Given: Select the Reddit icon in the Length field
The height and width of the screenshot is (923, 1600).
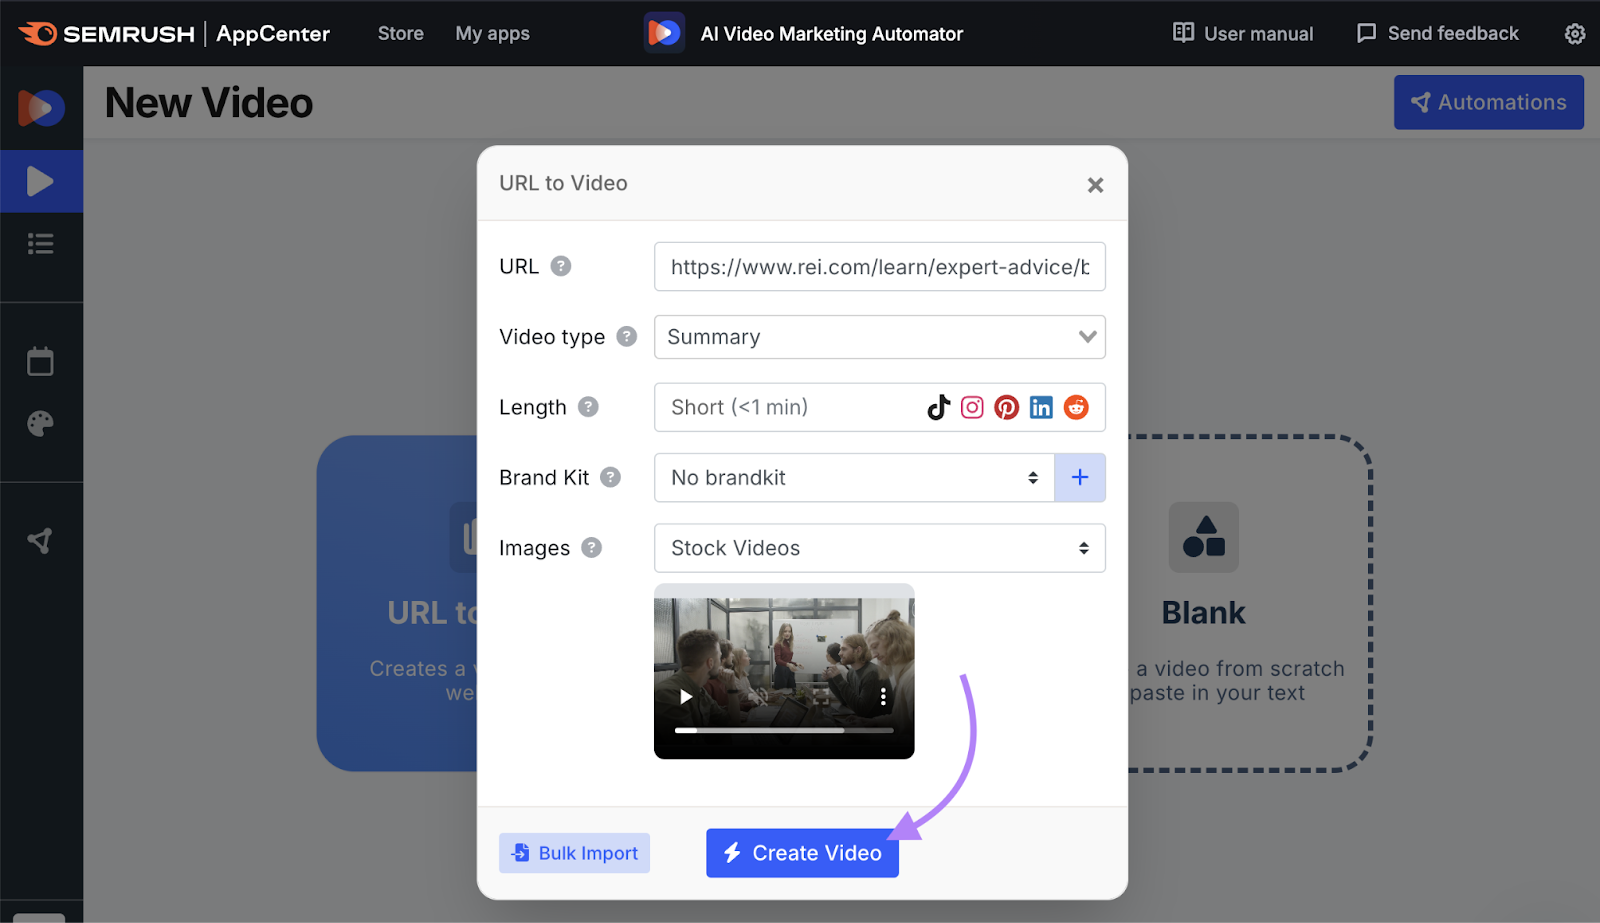Looking at the screenshot, I should click(1076, 407).
